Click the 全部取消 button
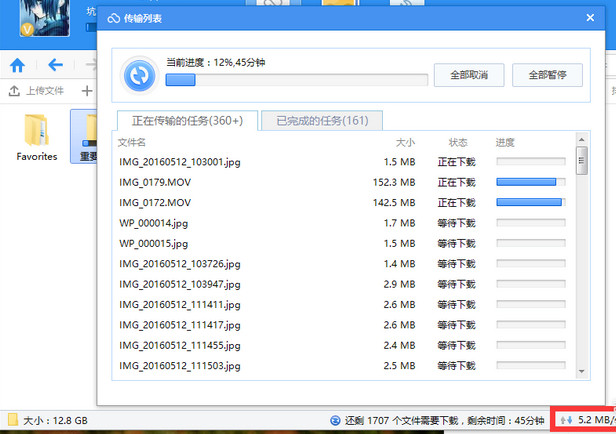Viewport: 616px width, 434px height. coord(469,75)
